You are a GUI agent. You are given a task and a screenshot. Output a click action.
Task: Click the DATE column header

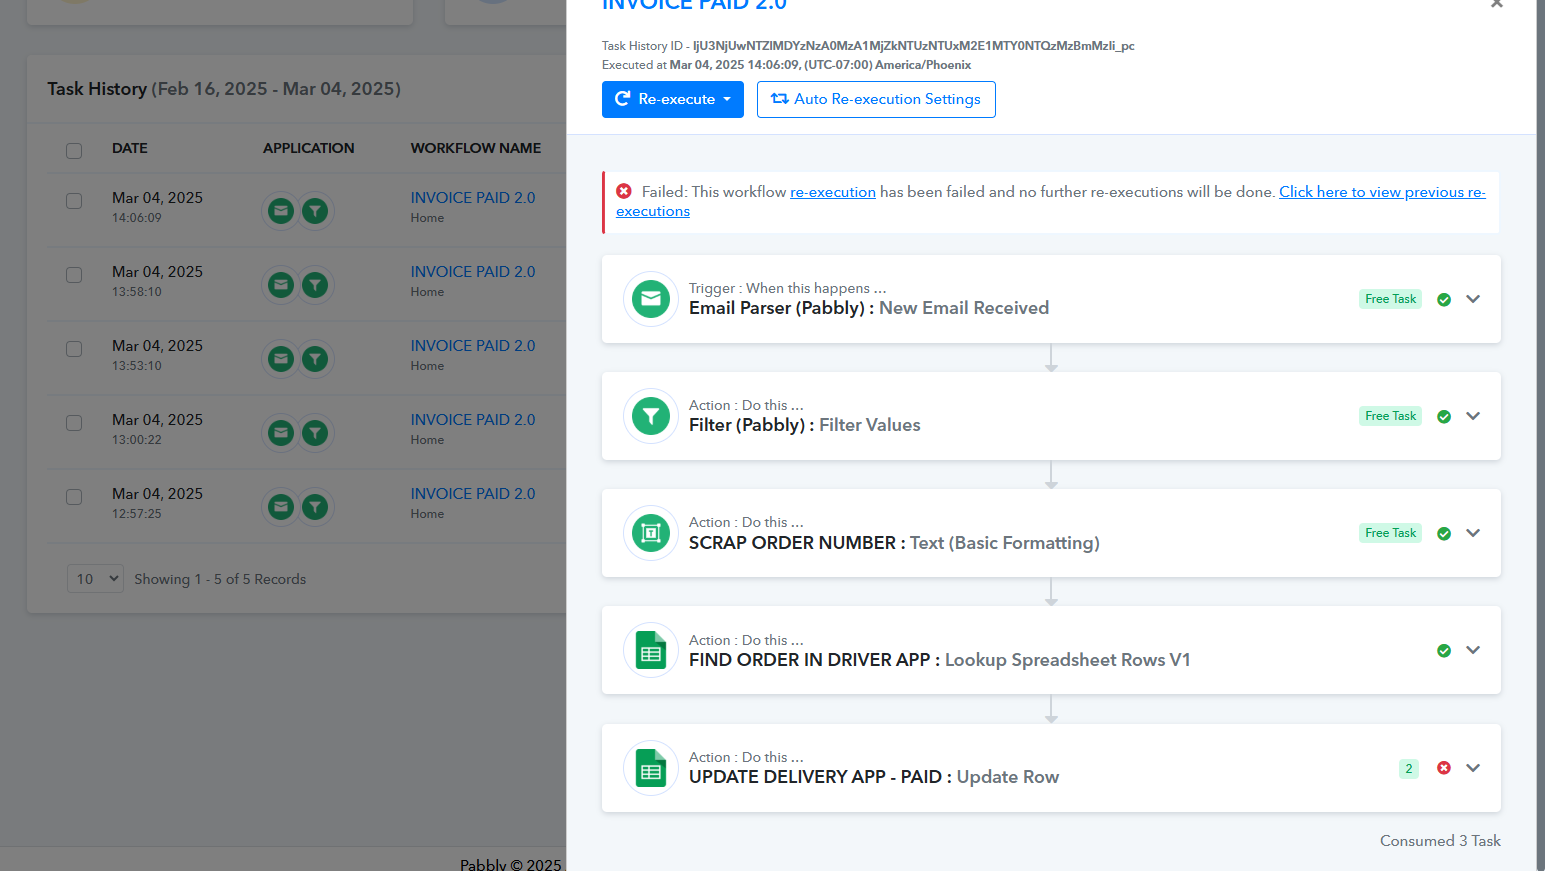click(x=130, y=148)
